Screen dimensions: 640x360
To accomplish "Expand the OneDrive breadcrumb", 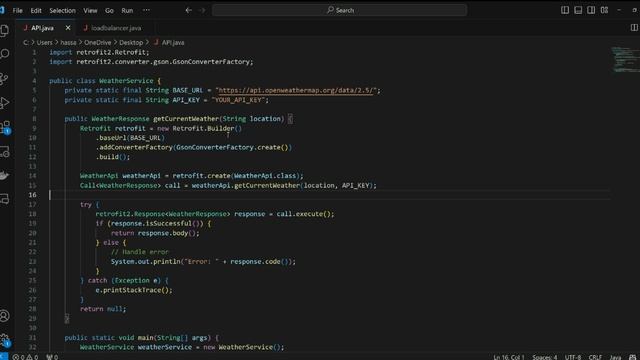I will (98, 42).
